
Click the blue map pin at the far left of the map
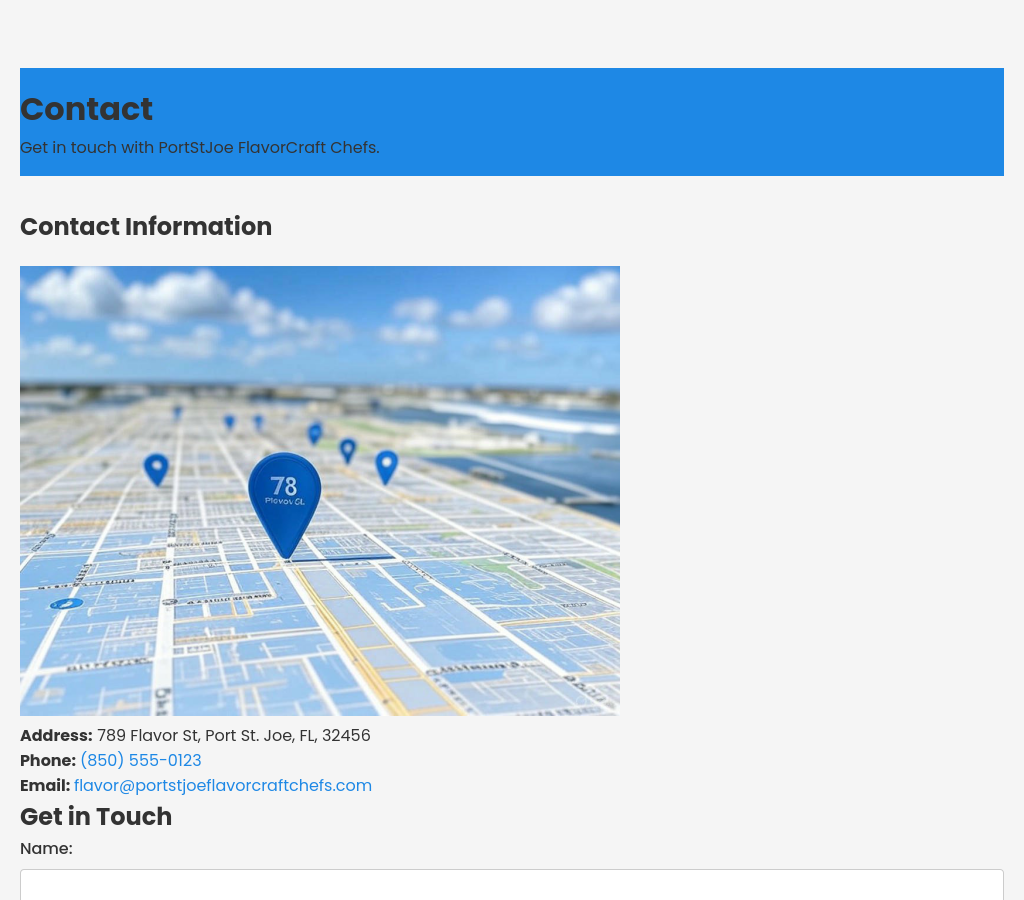[x=156, y=468]
